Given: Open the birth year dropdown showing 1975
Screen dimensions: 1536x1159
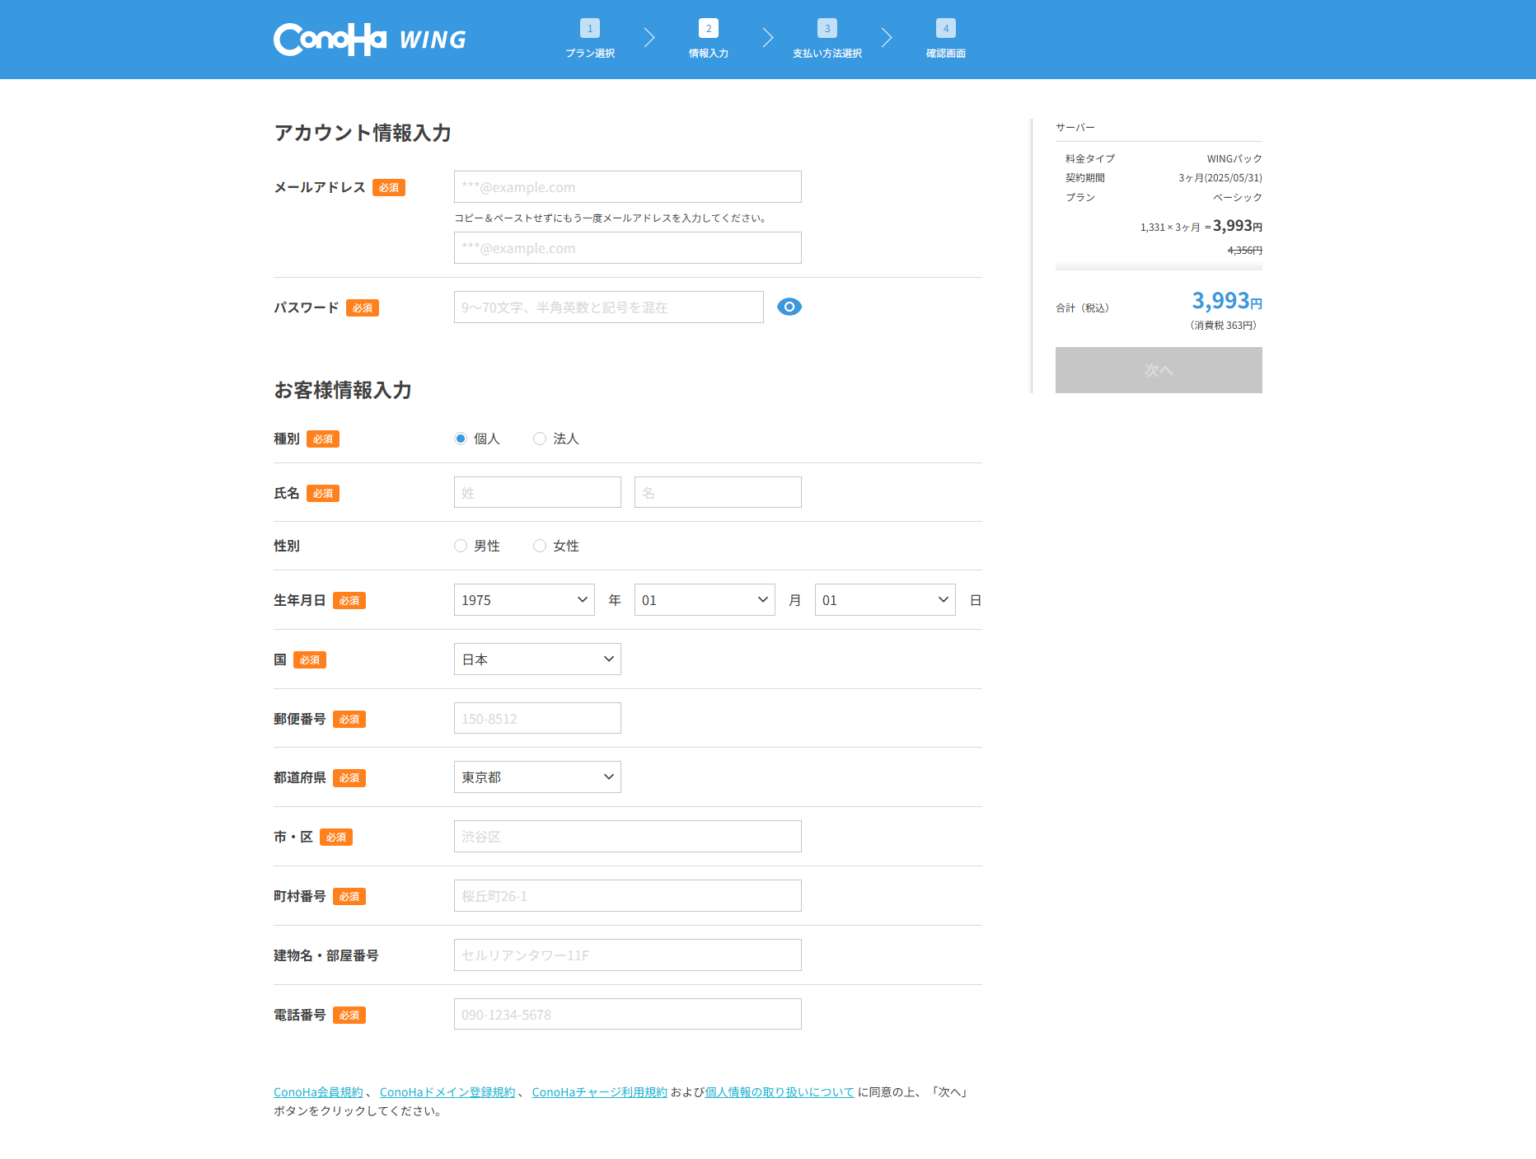Looking at the screenshot, I should point(523,599).
